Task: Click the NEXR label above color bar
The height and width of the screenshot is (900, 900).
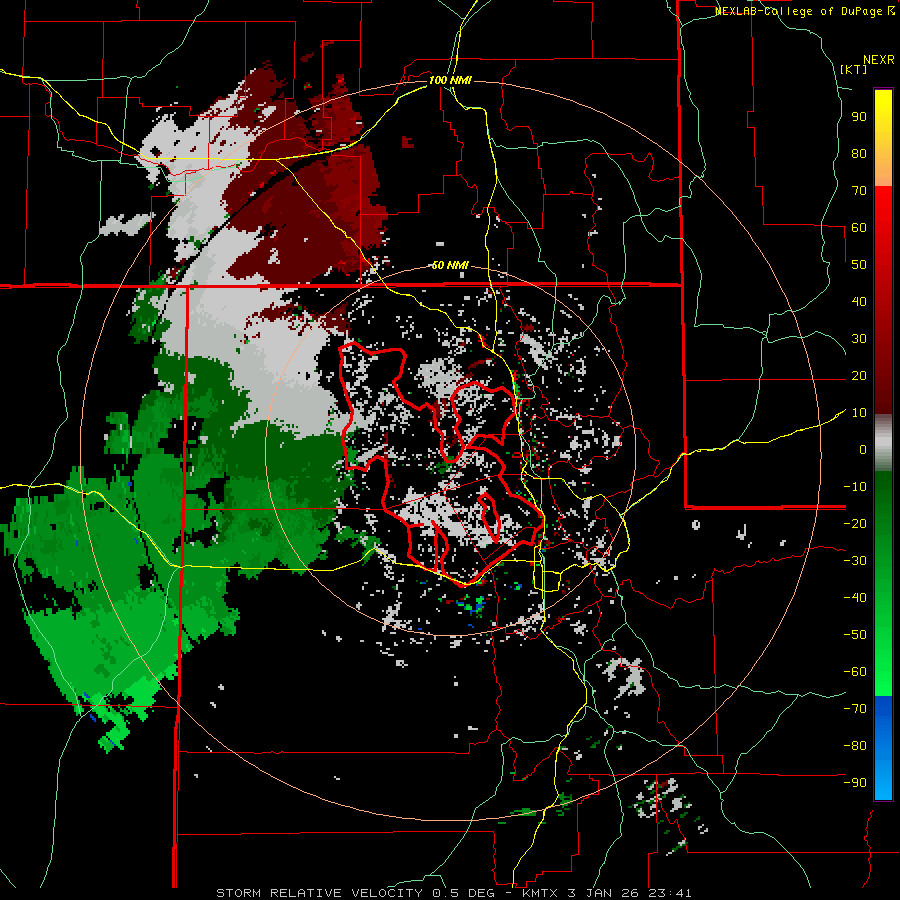Action: coord(879,60)
